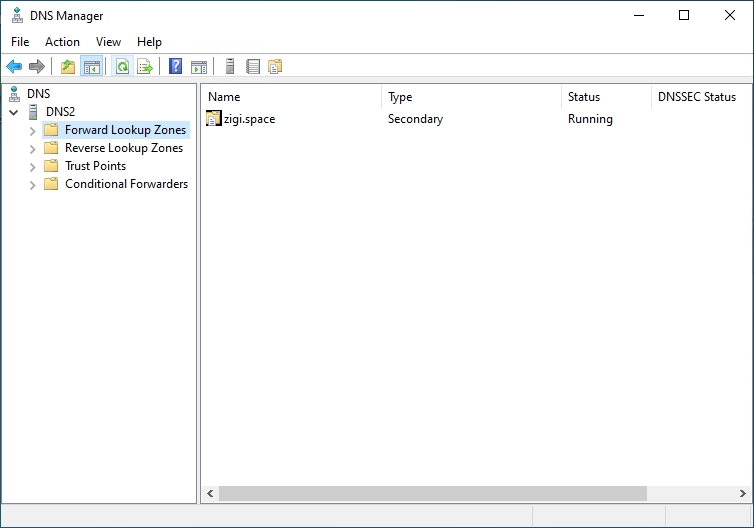Click the horizontal scrollbar thumb
The height and width of the screenshot is (528, 754).
pyautogui.click(x=433, y=493)
